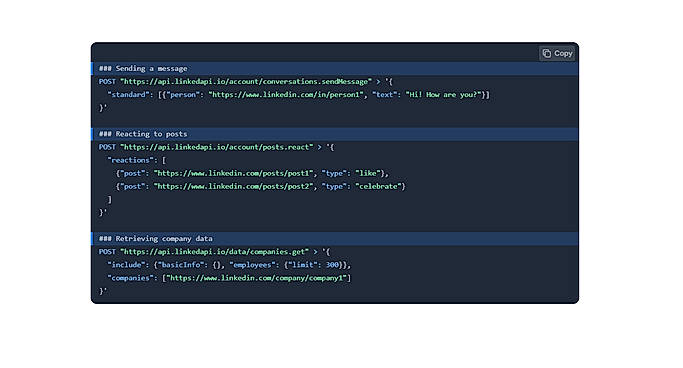Click the '### Retrieving company data' heading line
The image size is (683, 368).
click(335, 239)
